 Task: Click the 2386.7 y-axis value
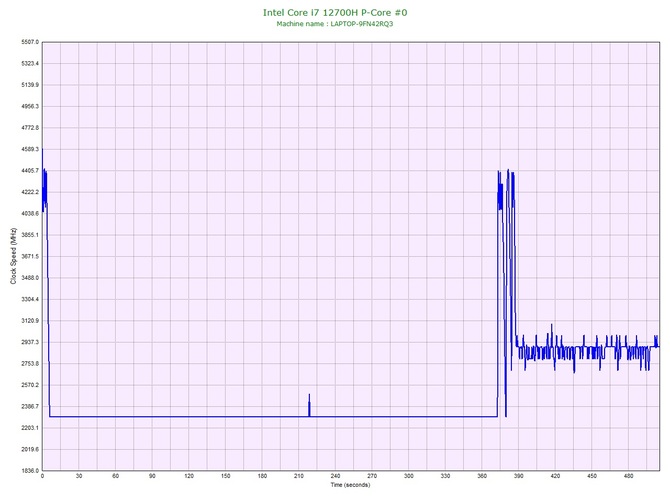[x=30, y=406]
